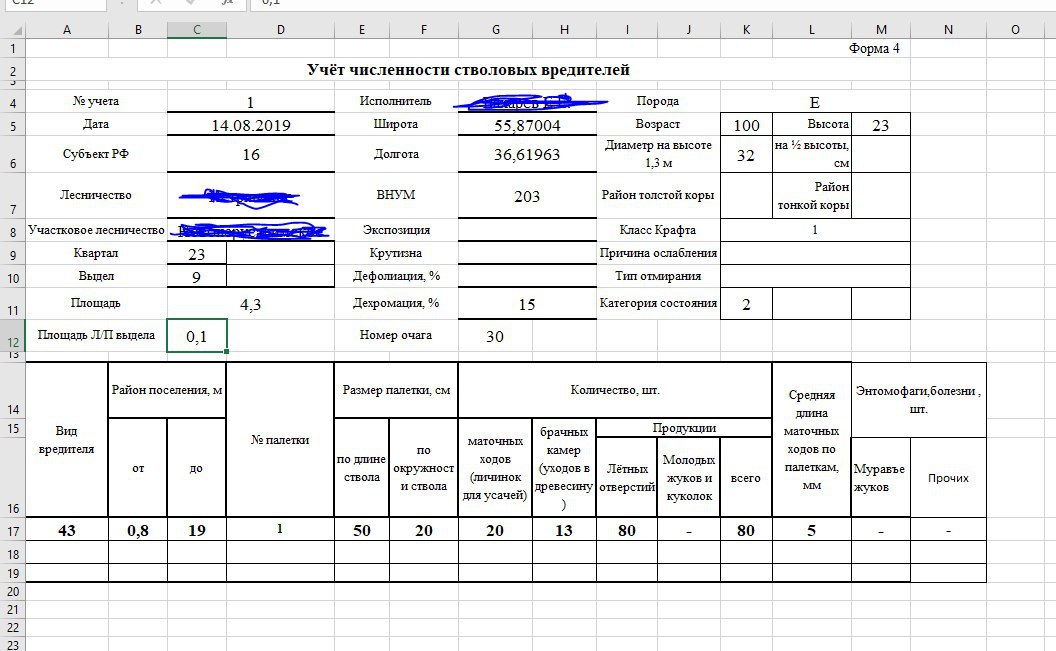
Task: Select the date cell '14.08.2019'
Action: 251,125
